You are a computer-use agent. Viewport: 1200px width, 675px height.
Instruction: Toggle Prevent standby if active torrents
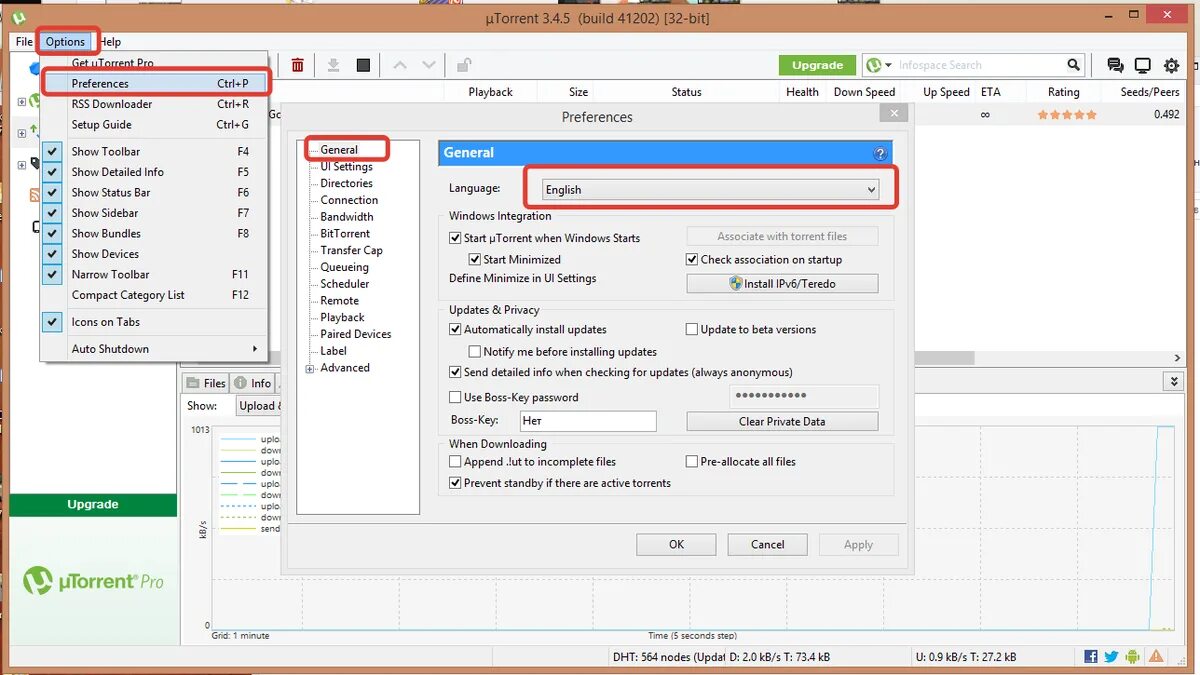coord(455,483)
